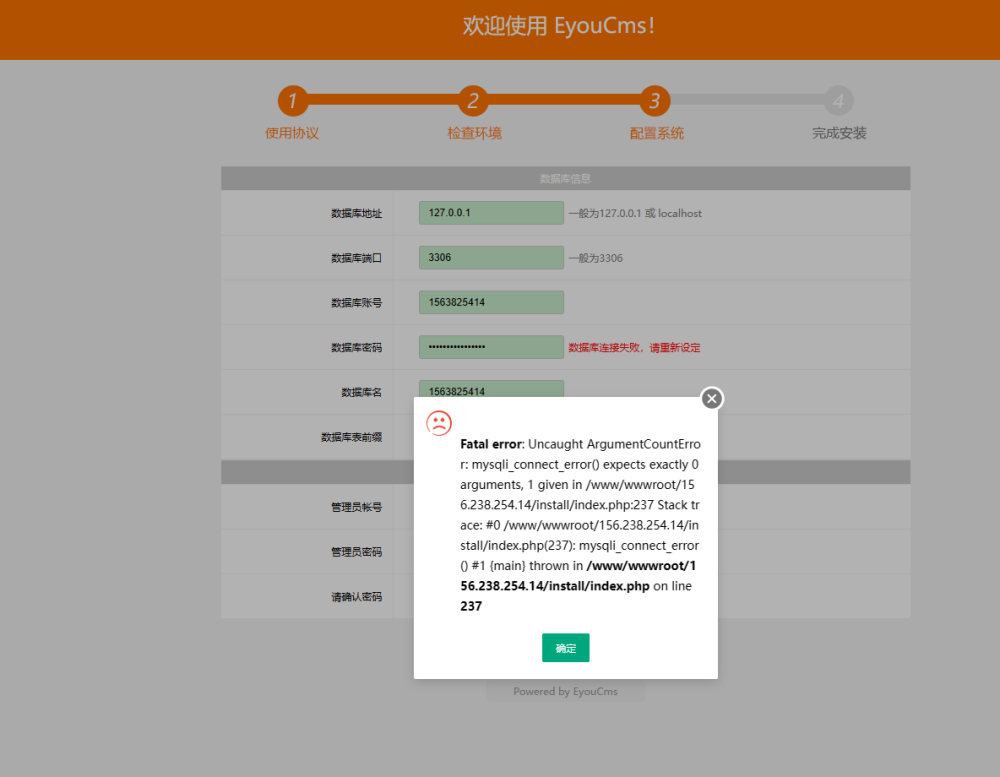Click the 请确认密码 label

click(x=357, y=596)
